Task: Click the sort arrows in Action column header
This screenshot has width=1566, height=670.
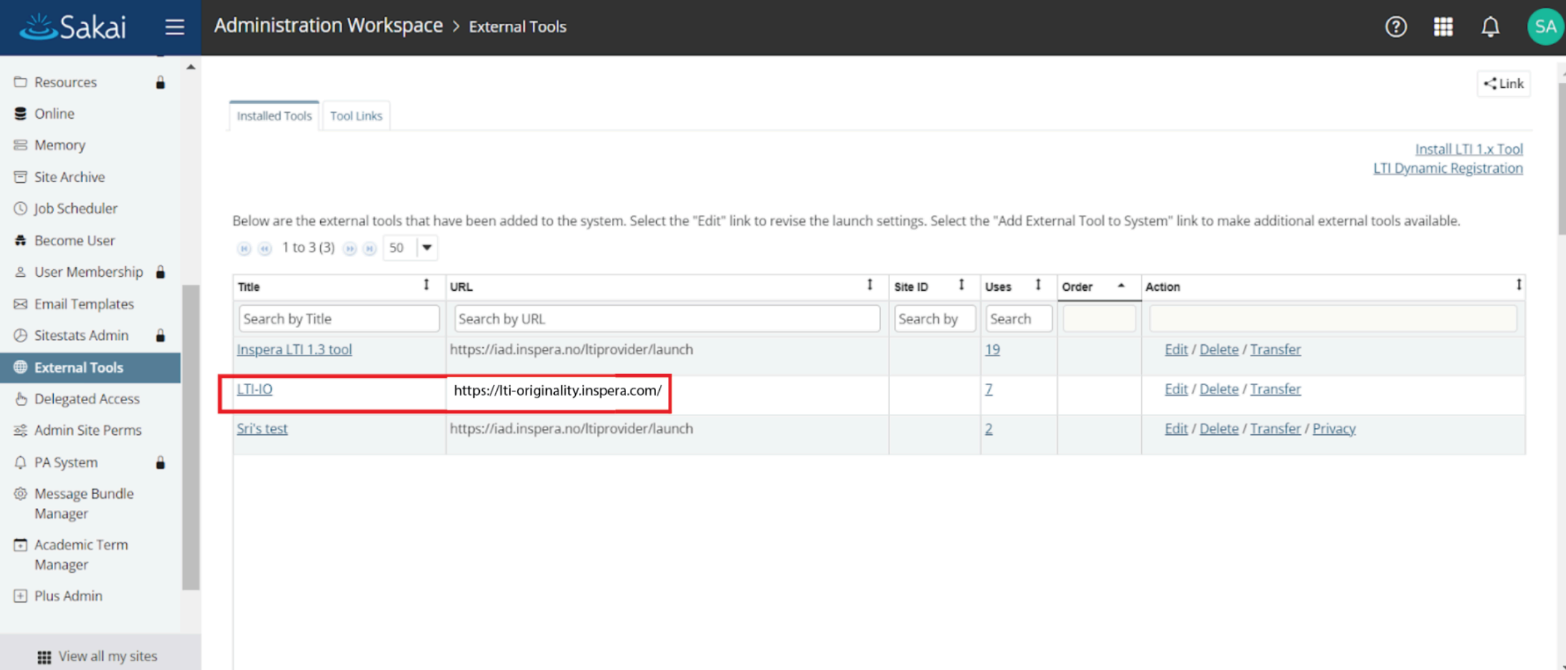Action: click(1519, 286)
